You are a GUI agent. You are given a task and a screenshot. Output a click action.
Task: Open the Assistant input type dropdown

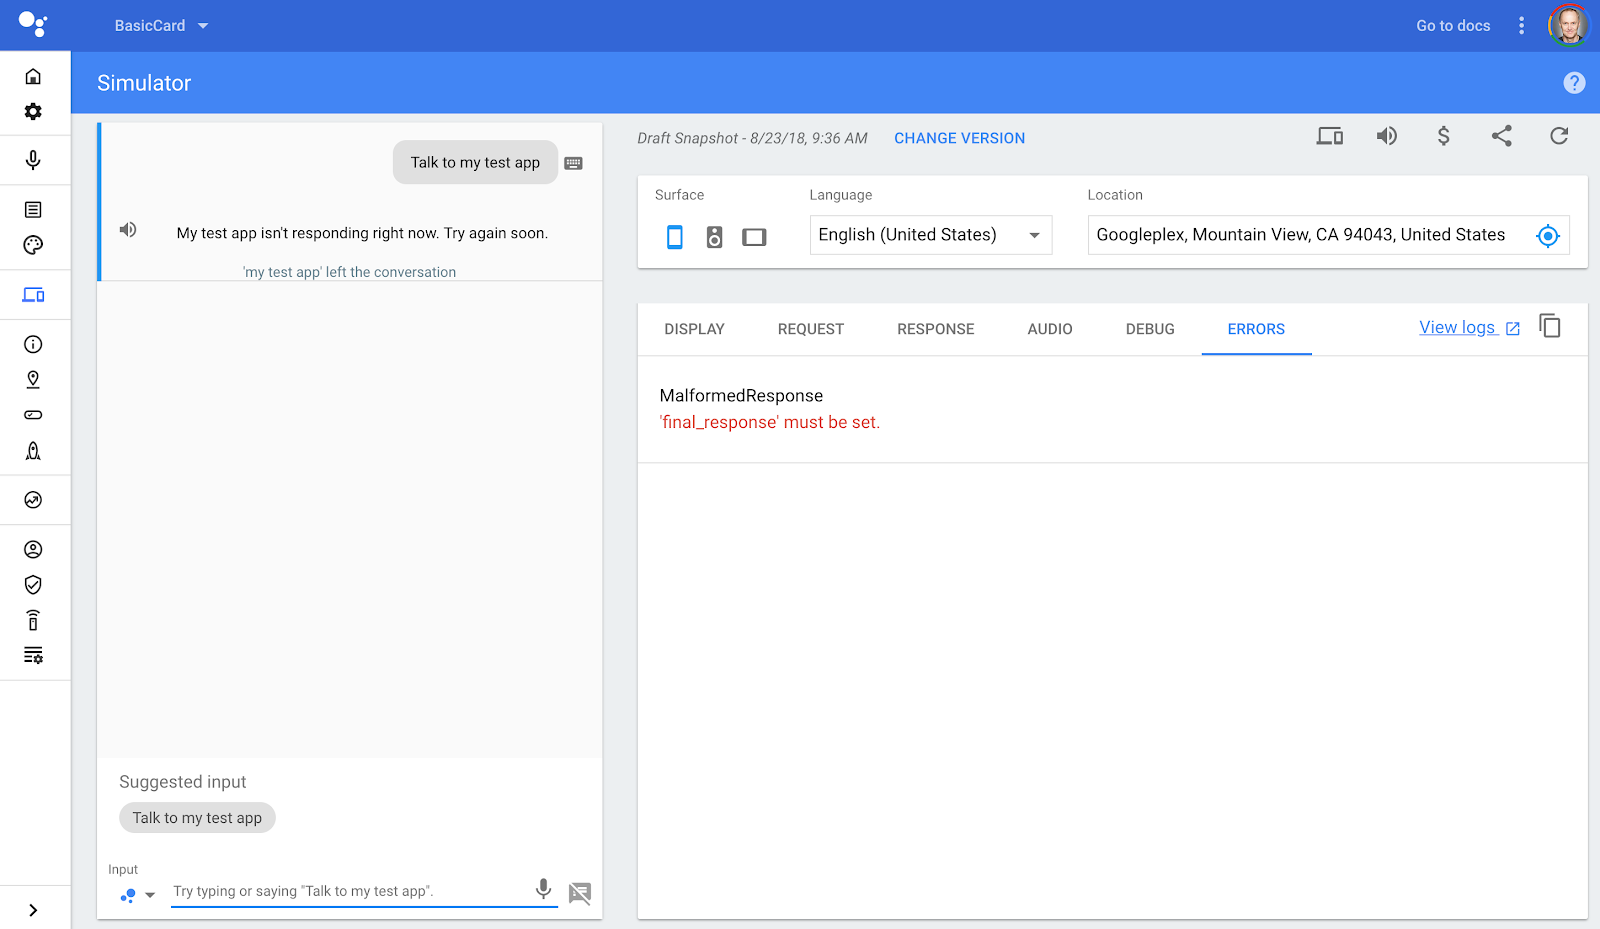[x=138, y=896]
